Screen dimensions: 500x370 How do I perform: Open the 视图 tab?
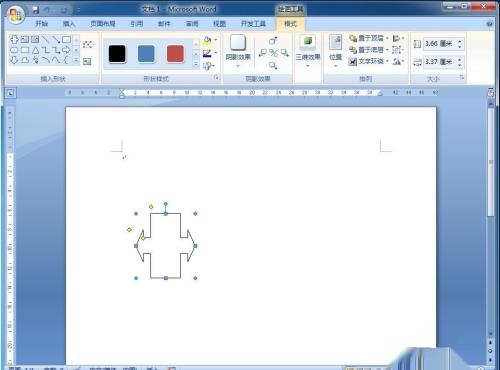click(x=219, y=24)
